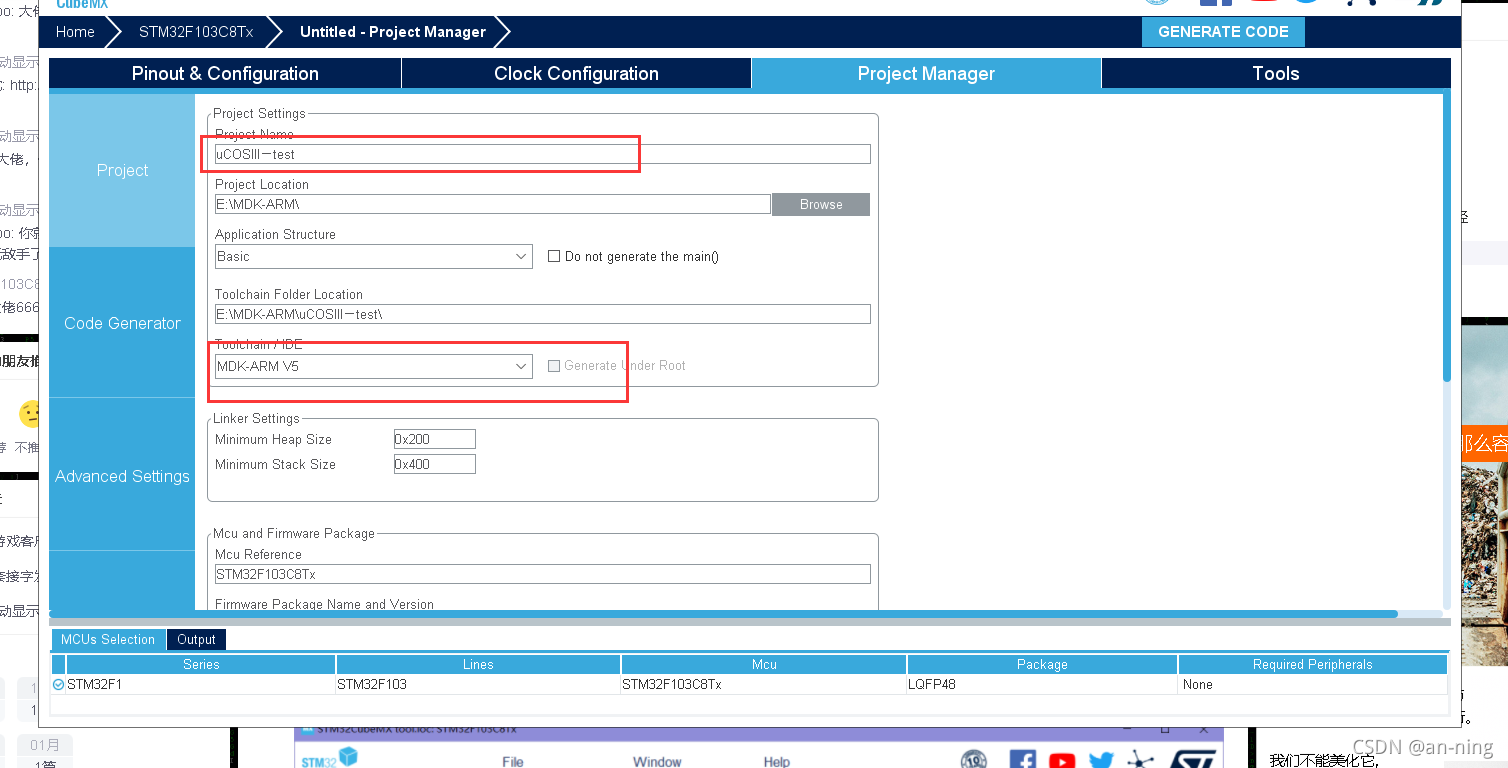Click the Project Location path field
The width and height of the screenshot is (1508, 768).
coord(493,204)
